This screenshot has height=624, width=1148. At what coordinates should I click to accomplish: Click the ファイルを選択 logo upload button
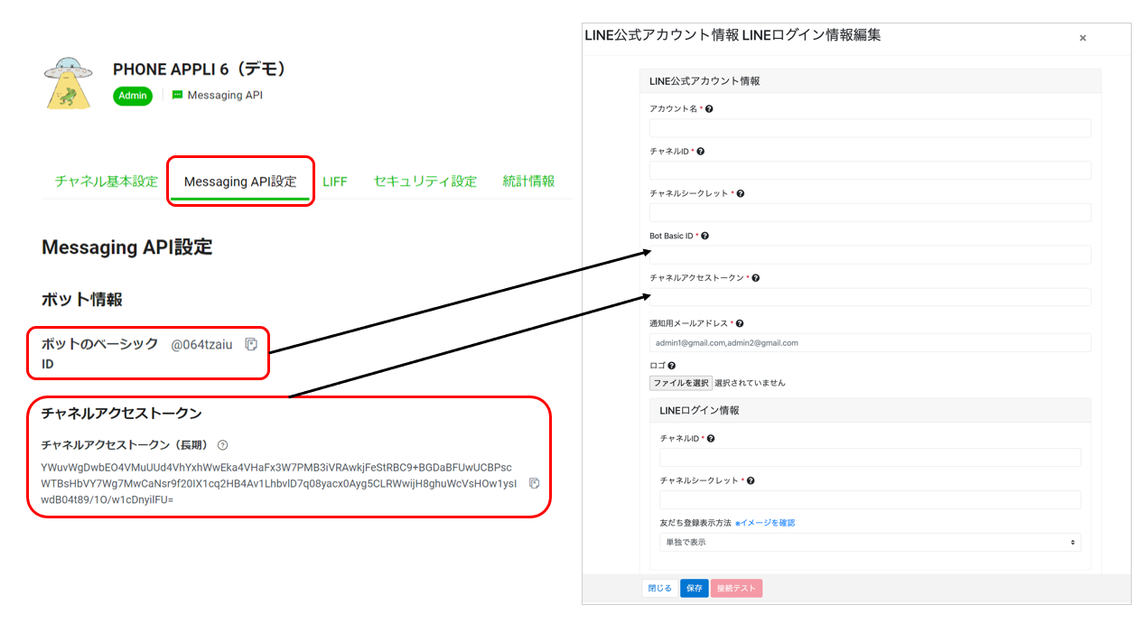681,383
